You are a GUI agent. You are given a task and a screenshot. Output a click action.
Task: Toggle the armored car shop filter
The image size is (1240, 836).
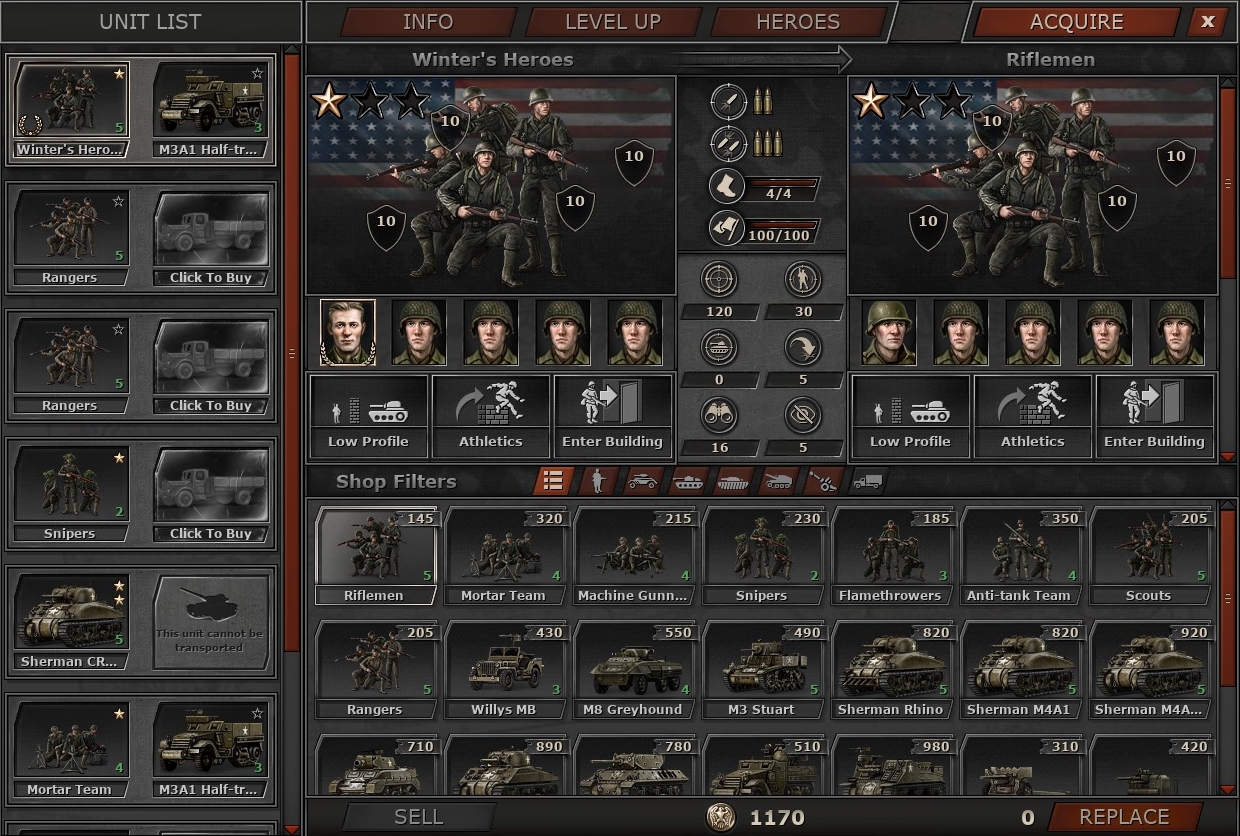(642, 481)
